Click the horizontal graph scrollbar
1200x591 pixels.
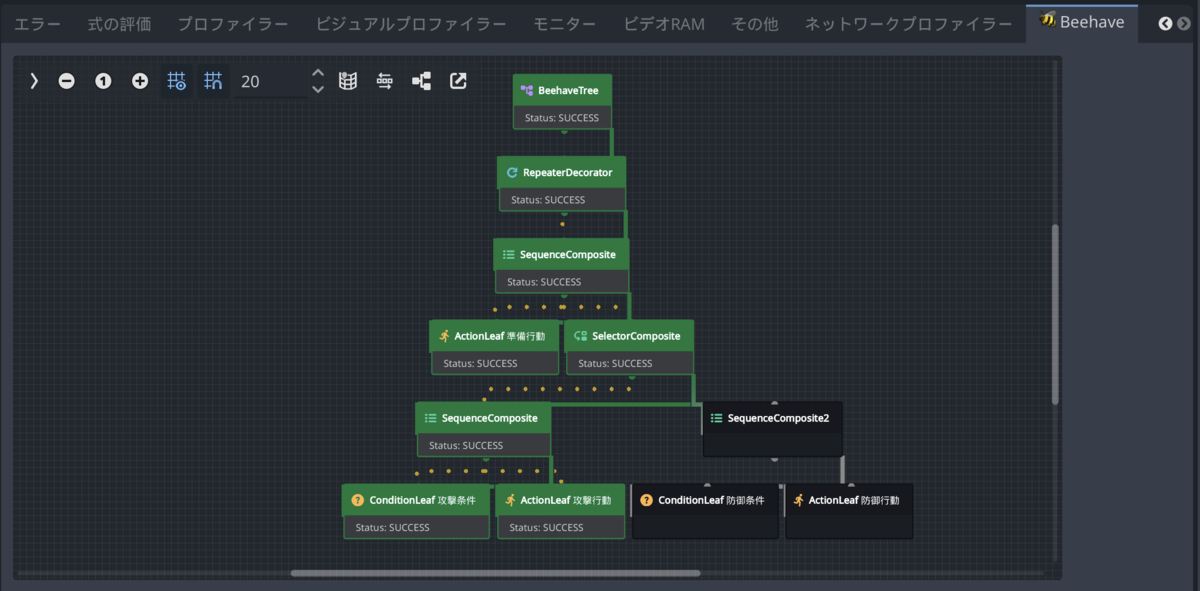[x=495, y=573]
